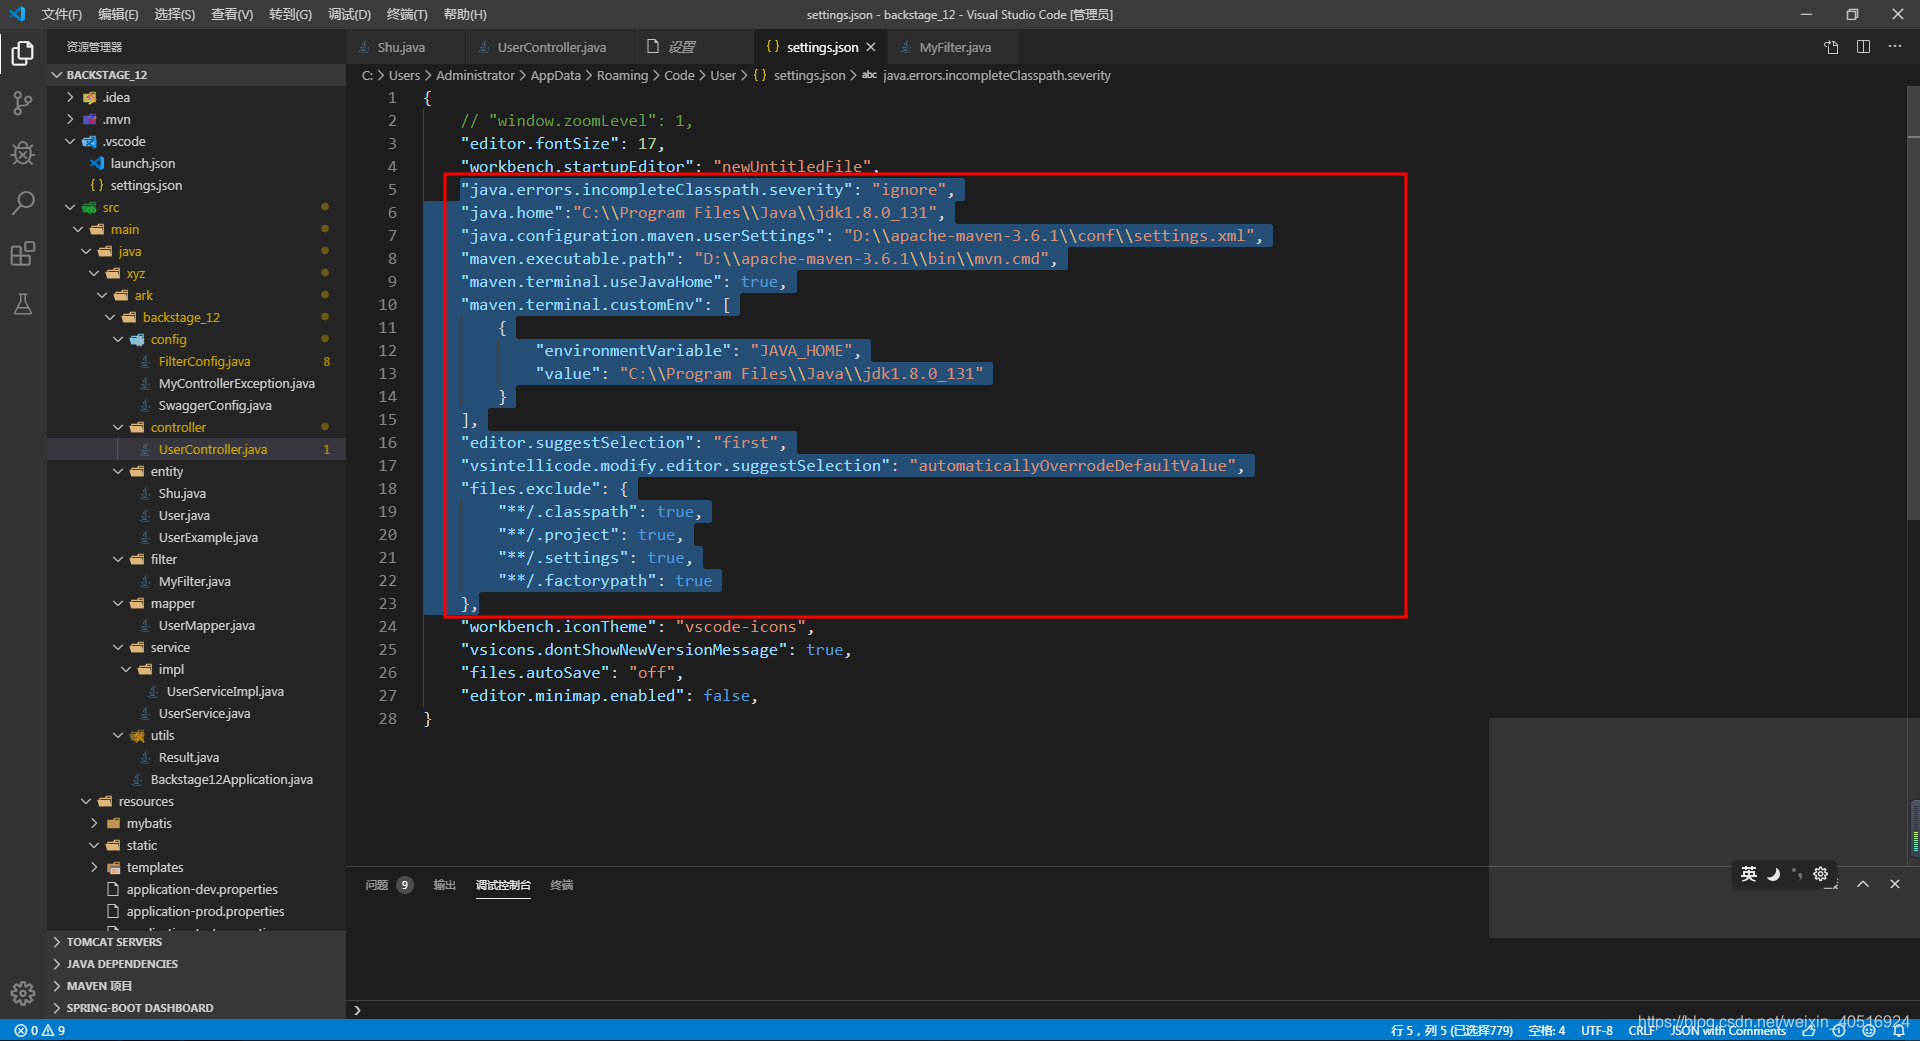Click the feedback smiley in status bar
The height and width of the screenshot is (1041, 1920).
(x=1870, y=1031)
